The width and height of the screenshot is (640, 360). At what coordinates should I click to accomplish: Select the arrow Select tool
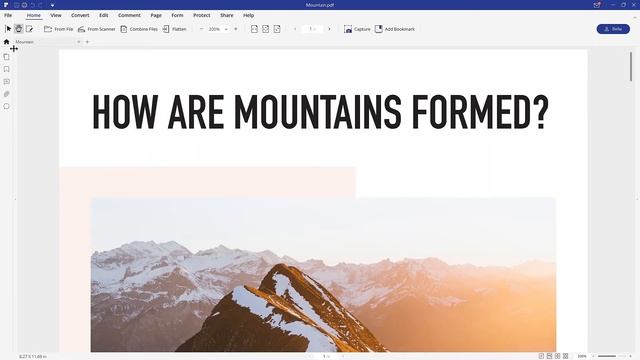8,29
